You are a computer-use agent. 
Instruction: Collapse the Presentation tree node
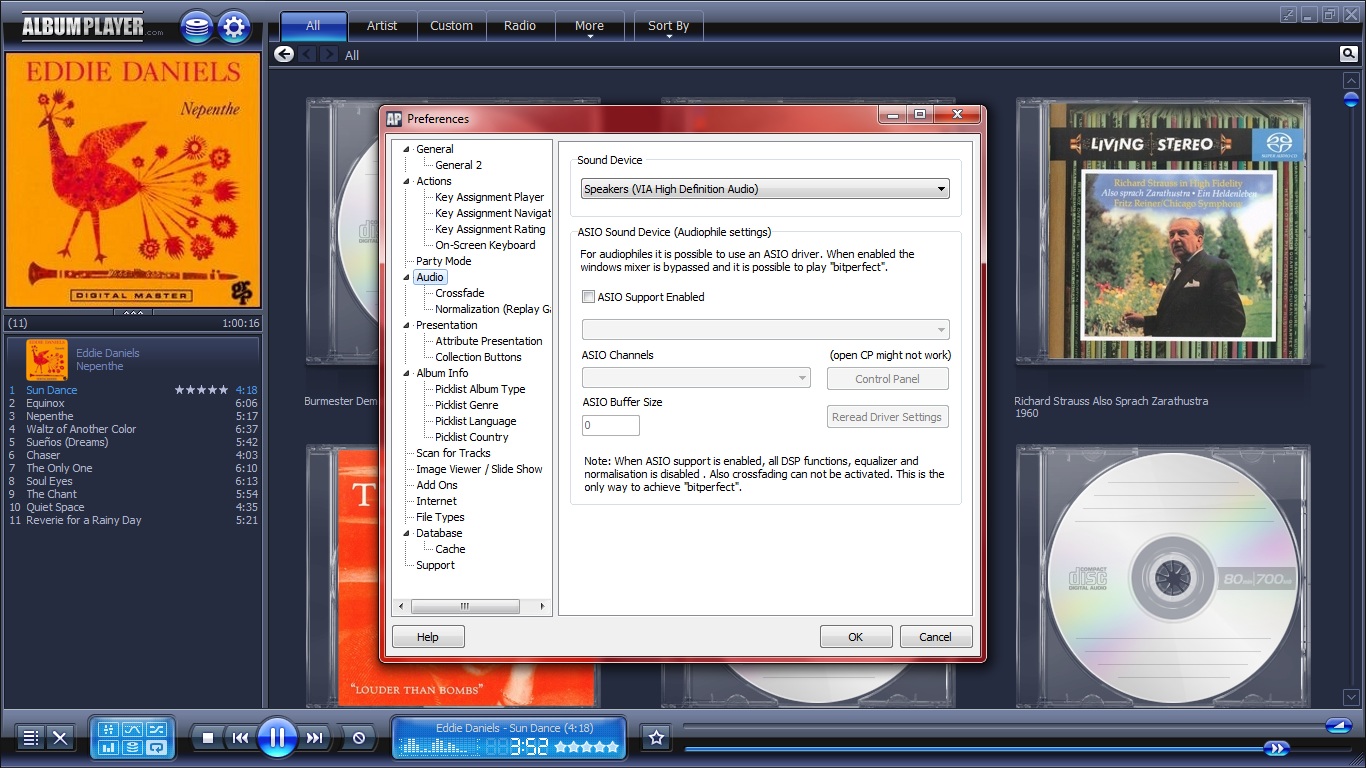point(406,325)
